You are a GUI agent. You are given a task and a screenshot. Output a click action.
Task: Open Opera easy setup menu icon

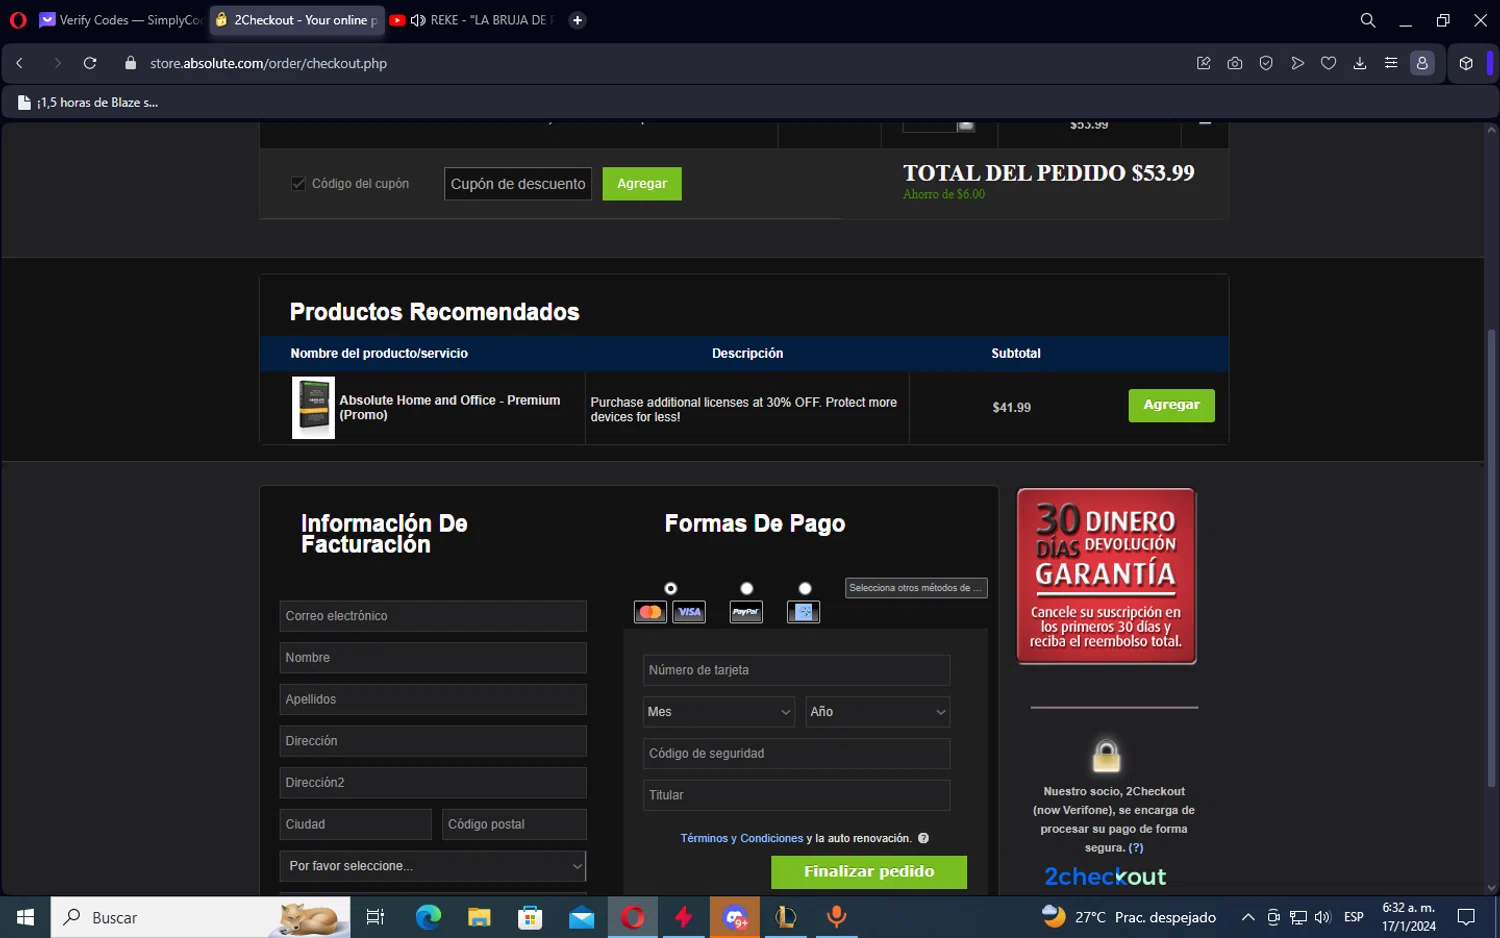1391,63
